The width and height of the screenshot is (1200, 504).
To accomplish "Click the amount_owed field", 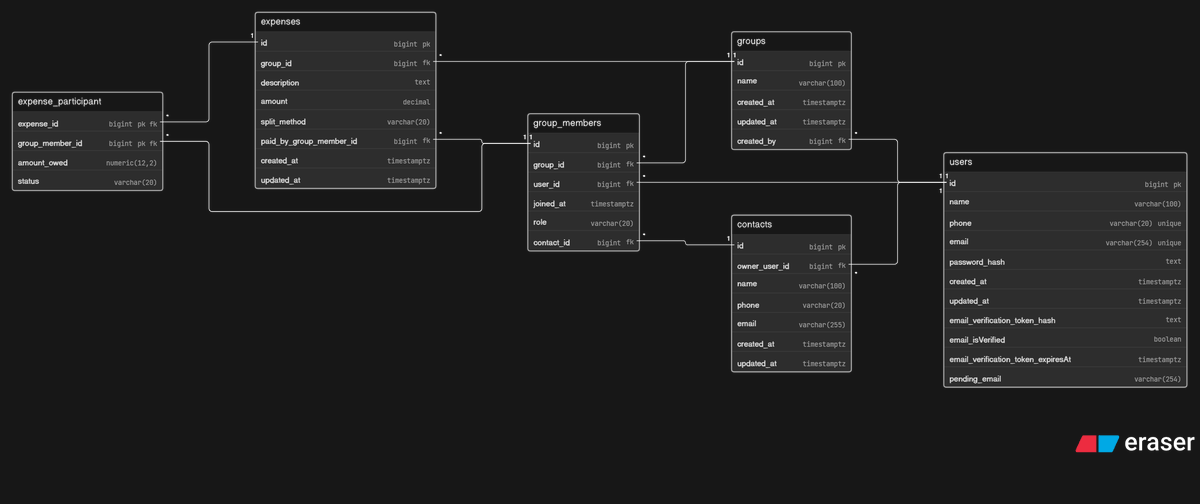I will click(x=88, y=163).
